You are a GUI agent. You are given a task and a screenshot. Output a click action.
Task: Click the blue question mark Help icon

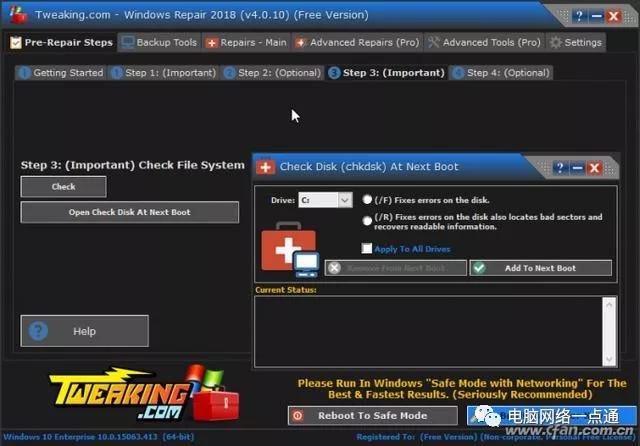(38, 331)
